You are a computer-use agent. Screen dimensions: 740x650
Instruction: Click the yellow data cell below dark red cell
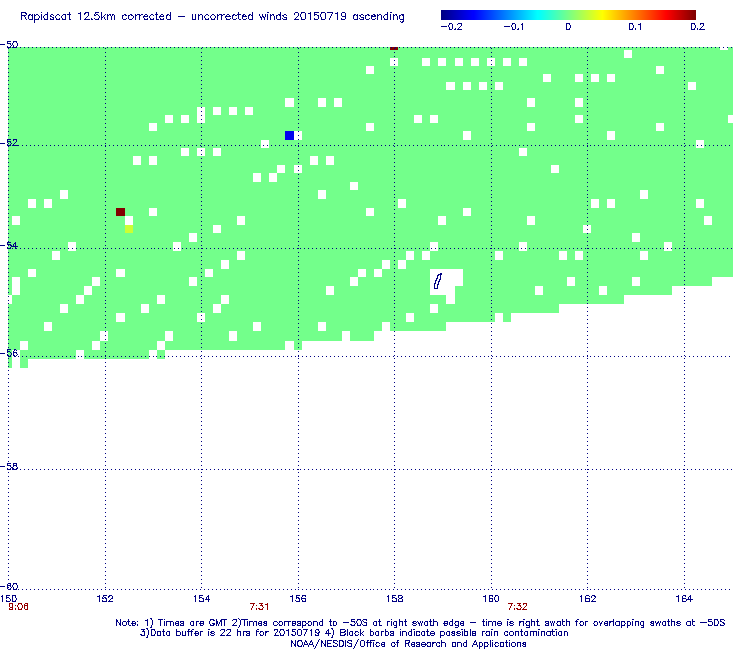tap(129, 229)
